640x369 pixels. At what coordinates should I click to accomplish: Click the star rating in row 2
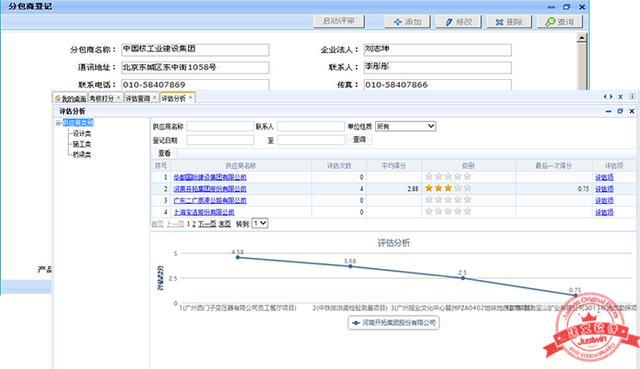pos(448,188)
